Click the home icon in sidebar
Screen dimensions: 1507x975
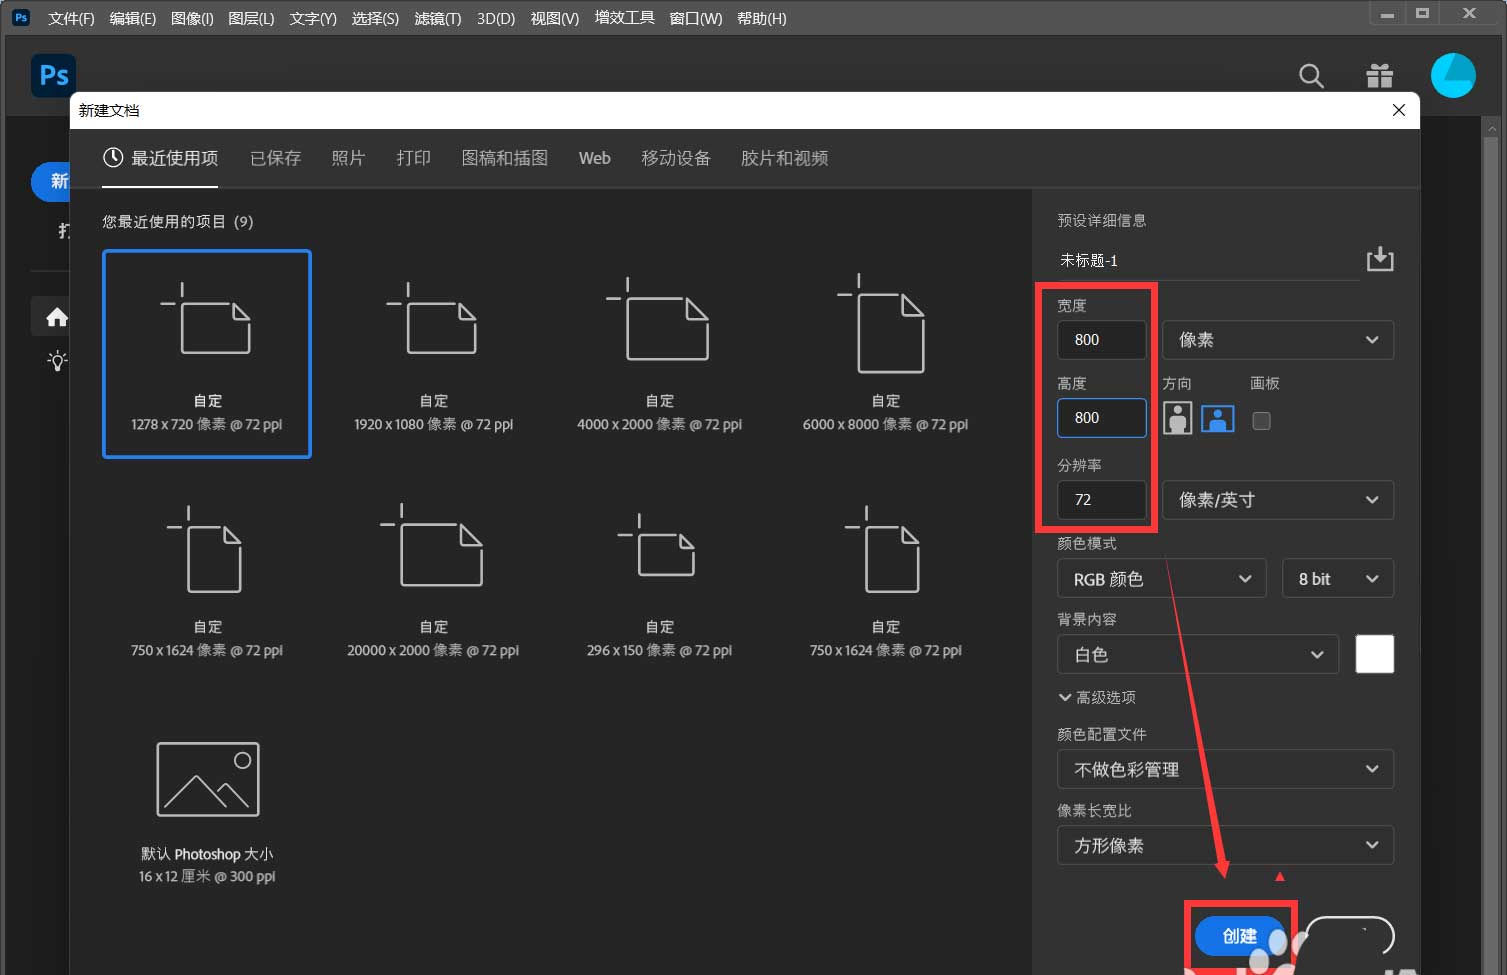tap(57, 317)
